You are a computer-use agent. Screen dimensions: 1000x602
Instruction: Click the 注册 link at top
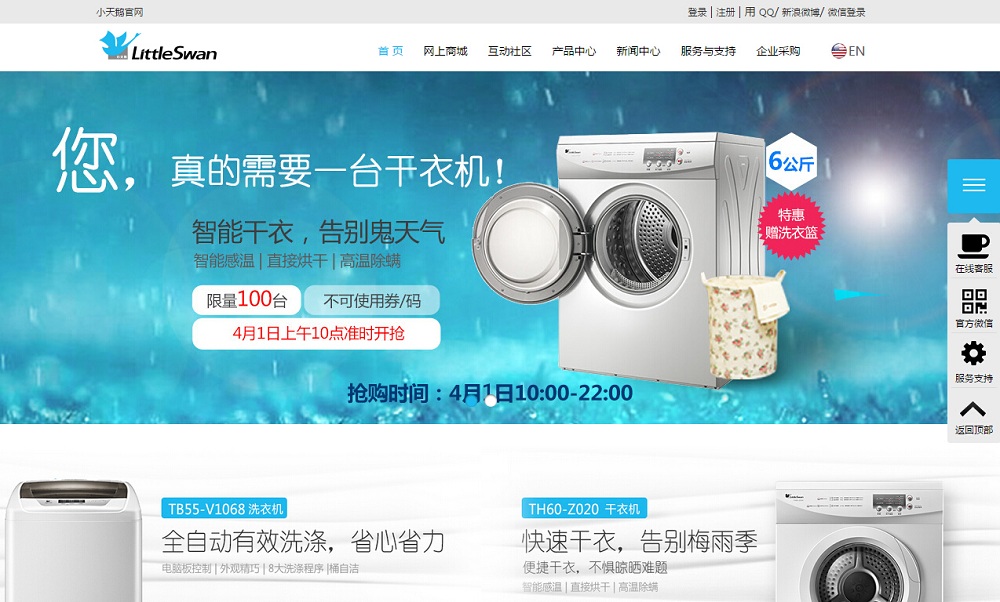pyautogui.click(x=725, y=12)
